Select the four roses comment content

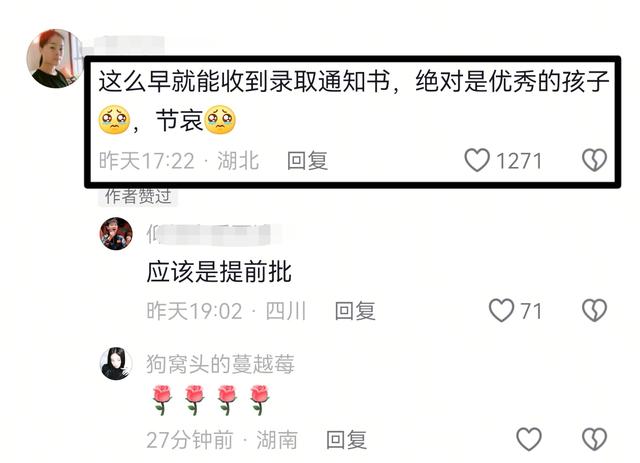click(211, 399)
